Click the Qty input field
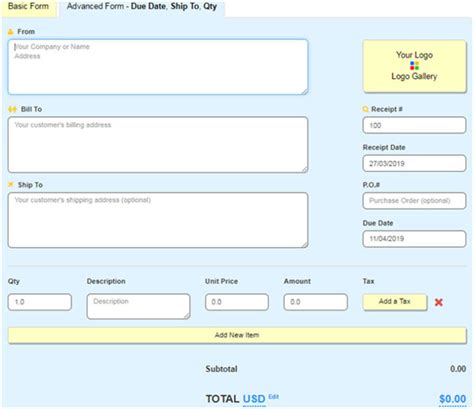 coord(40,302)
